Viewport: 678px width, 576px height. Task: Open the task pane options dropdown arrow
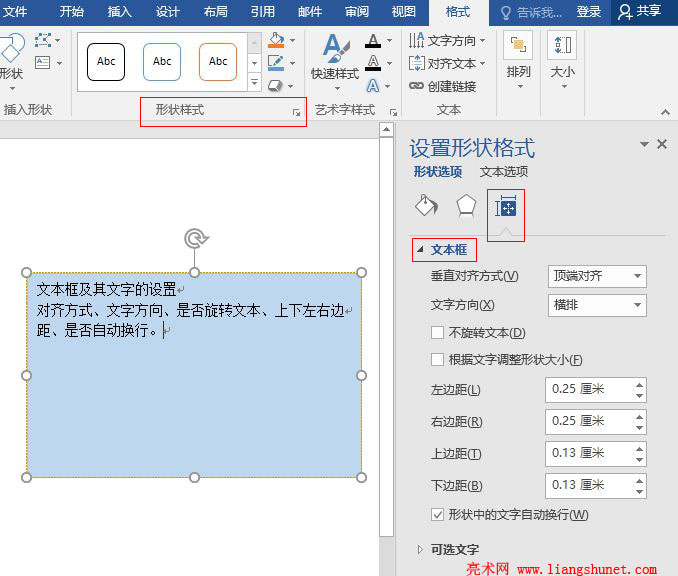[644, 144]
